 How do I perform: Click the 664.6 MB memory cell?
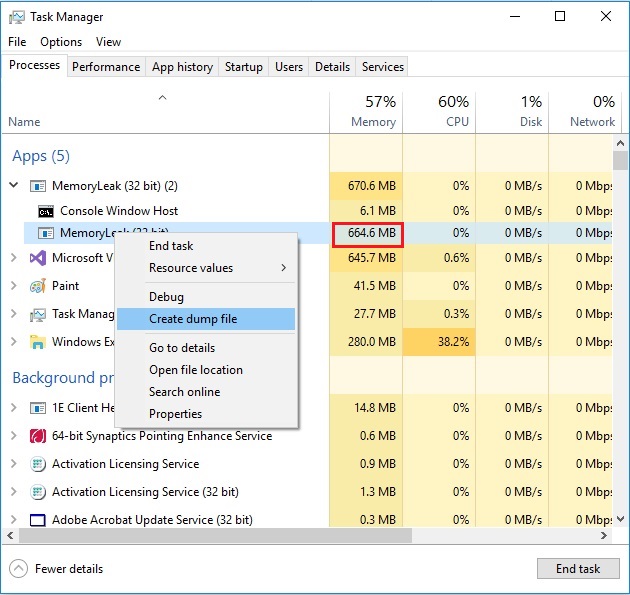(368, 234)
